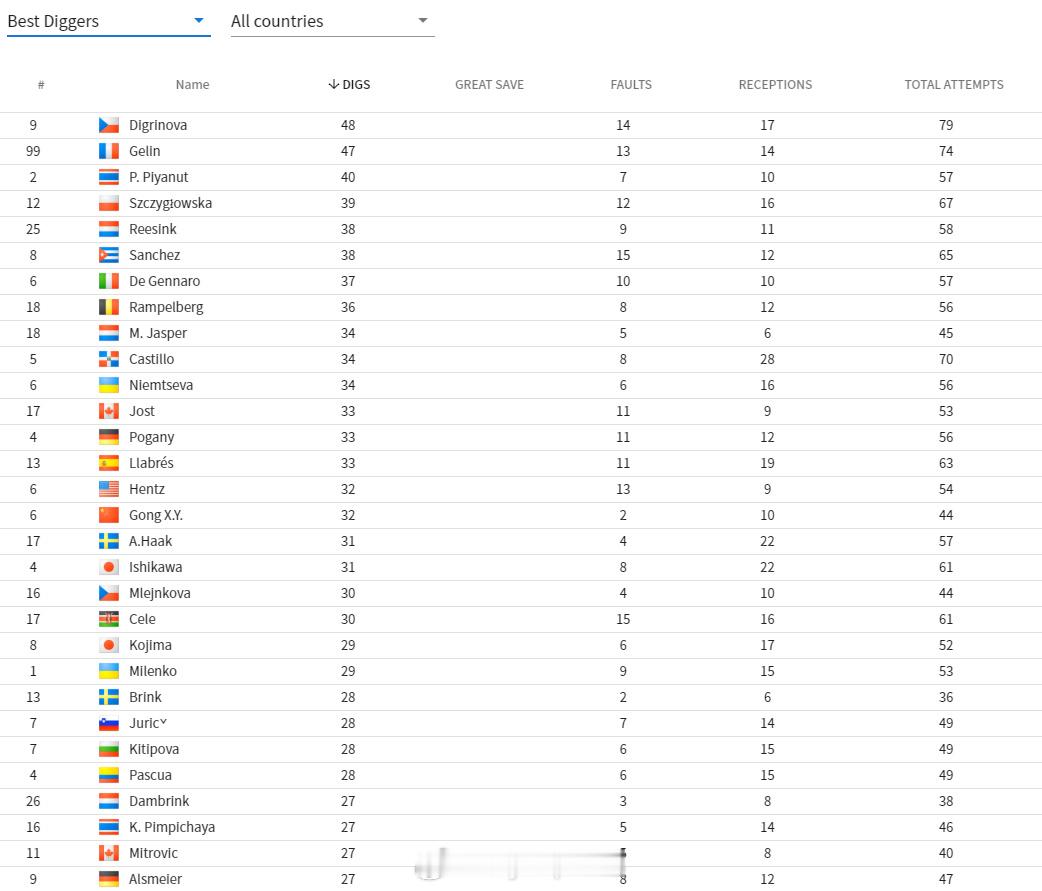
Task: Click Czech flag next to Digrinova
Action: 109,125
